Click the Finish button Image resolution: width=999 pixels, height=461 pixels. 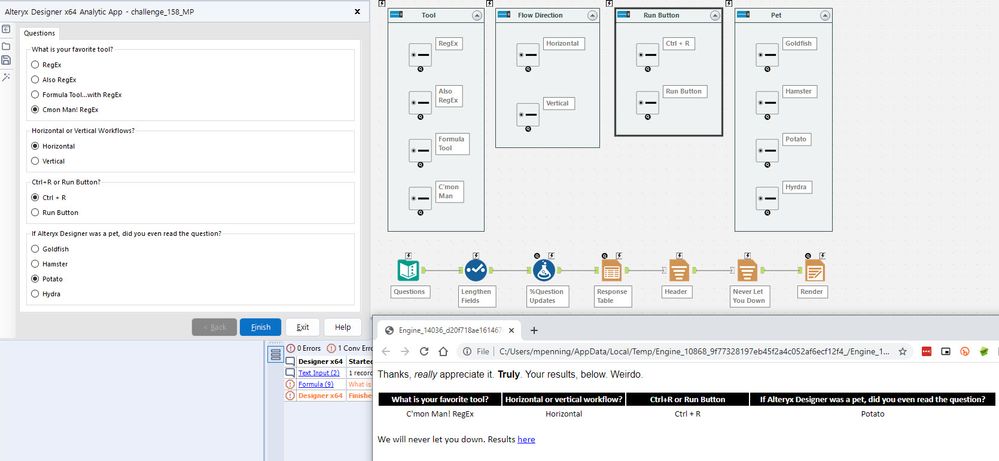tap(261, 327)
